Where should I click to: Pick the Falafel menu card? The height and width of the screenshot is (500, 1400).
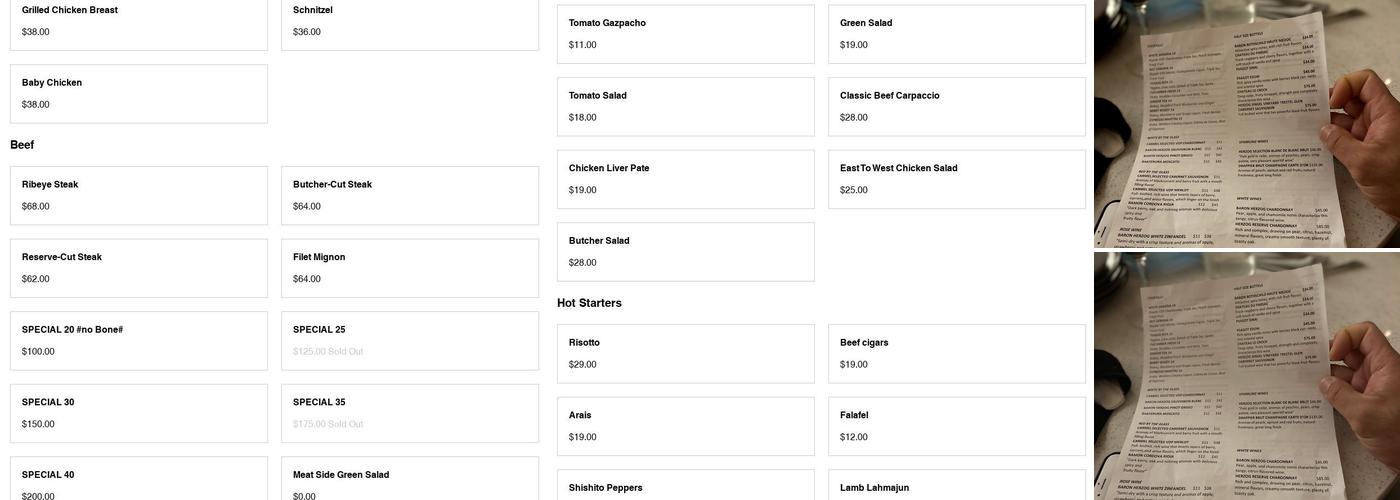[x=957, y=426]
